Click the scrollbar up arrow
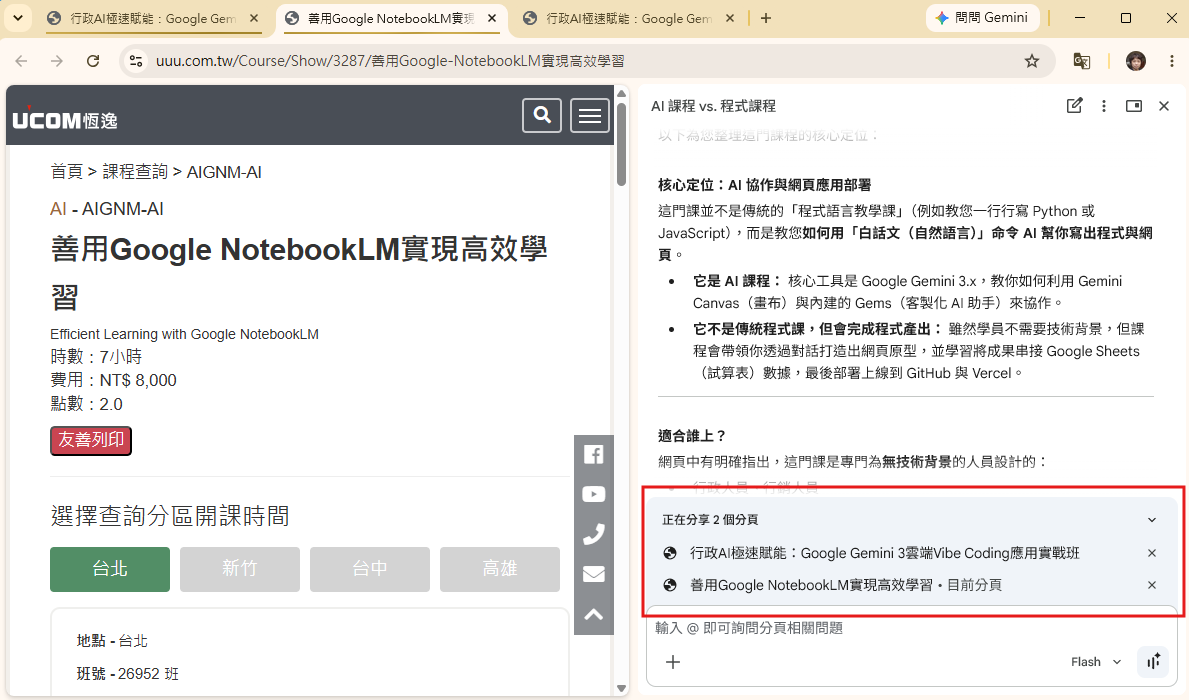Viewport: 1189px width, 700px height. point(622,93)
